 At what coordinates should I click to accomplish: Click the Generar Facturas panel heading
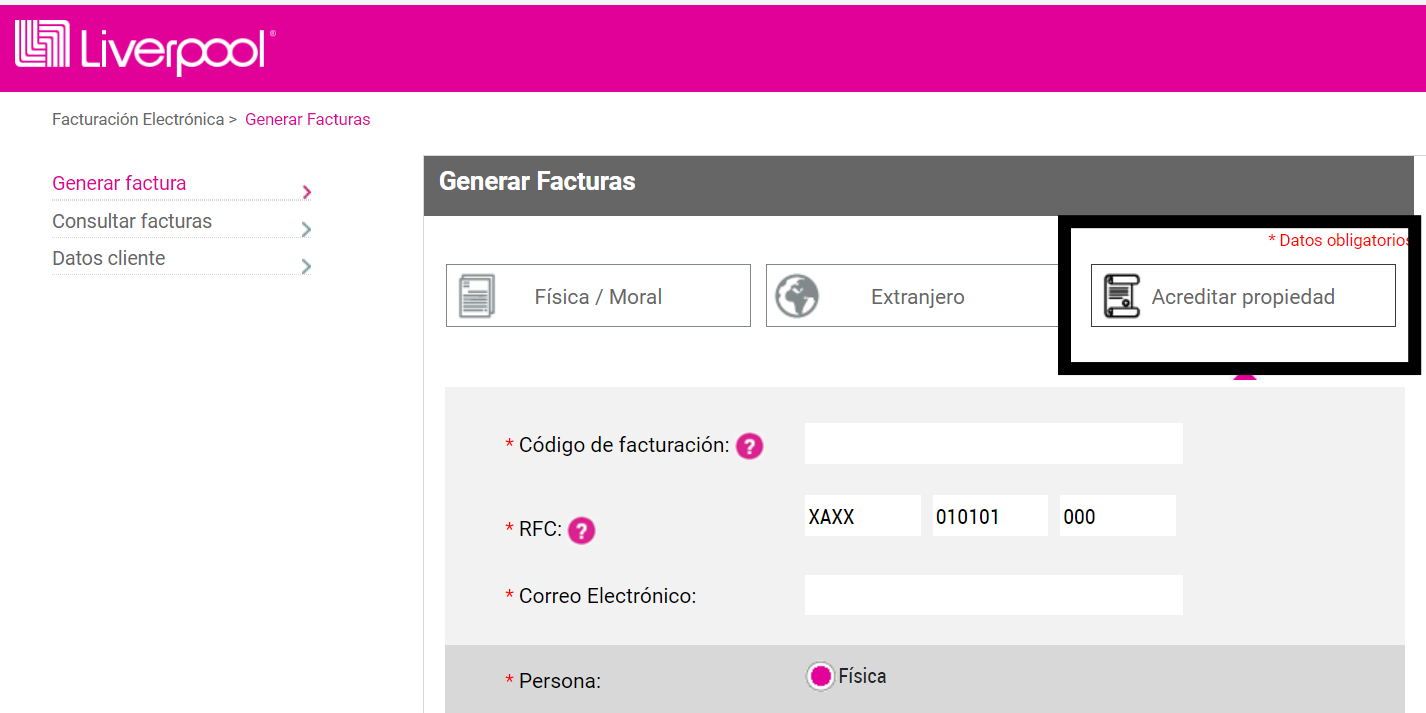537,181
